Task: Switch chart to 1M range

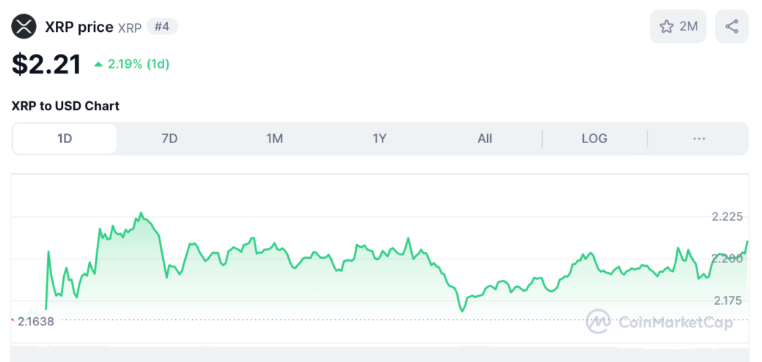Action: click(x=275, y=138)
